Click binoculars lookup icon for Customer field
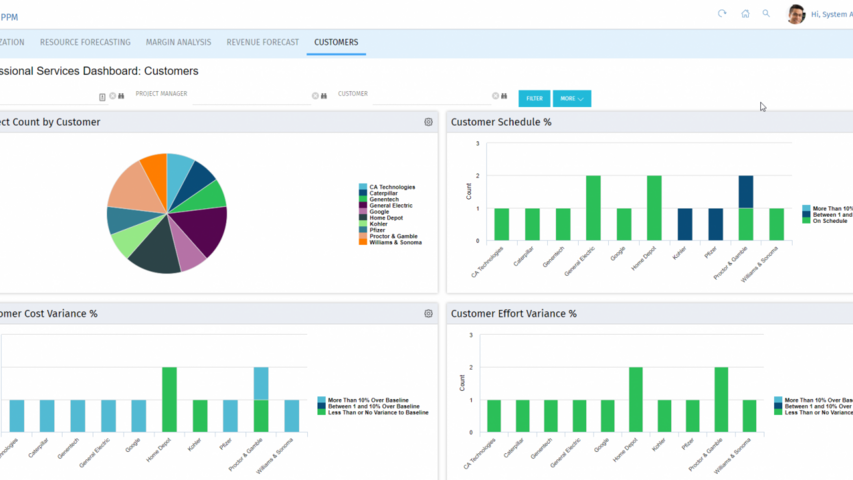The width and height of the screenshot is (853, 480). [x=503, y=97]
